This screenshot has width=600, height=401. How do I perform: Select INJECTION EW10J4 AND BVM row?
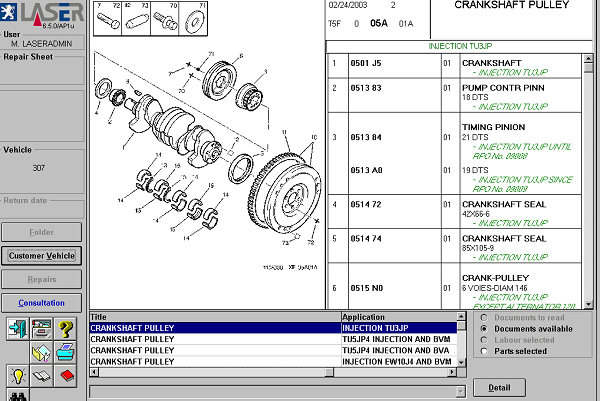coord(273,362)
